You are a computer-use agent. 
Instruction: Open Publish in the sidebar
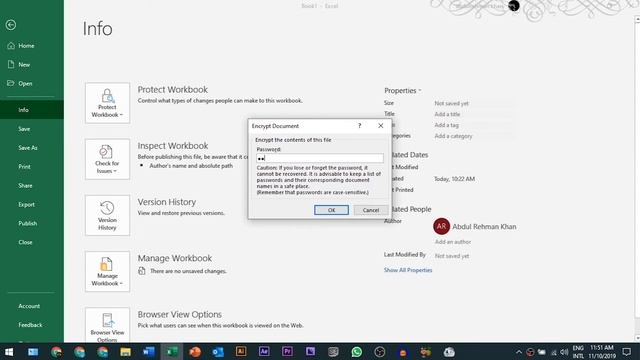[x=28, y=223]
